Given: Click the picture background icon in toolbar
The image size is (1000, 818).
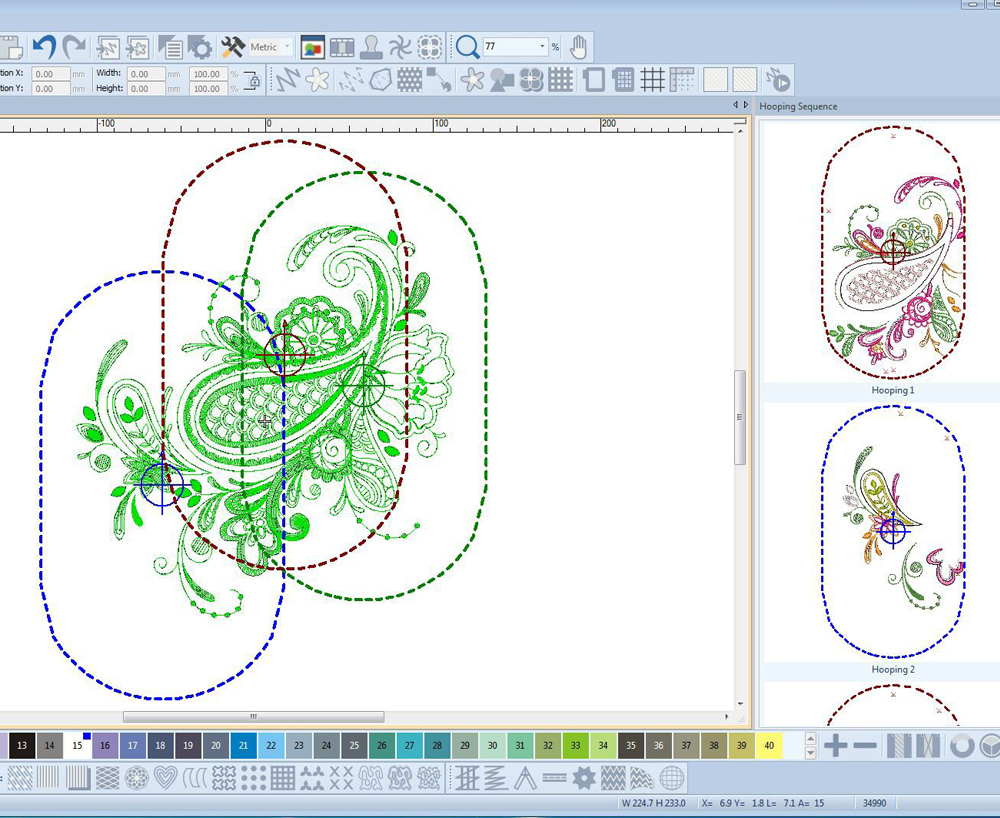Looking at the screenshot, I should [x=312, y=47].
